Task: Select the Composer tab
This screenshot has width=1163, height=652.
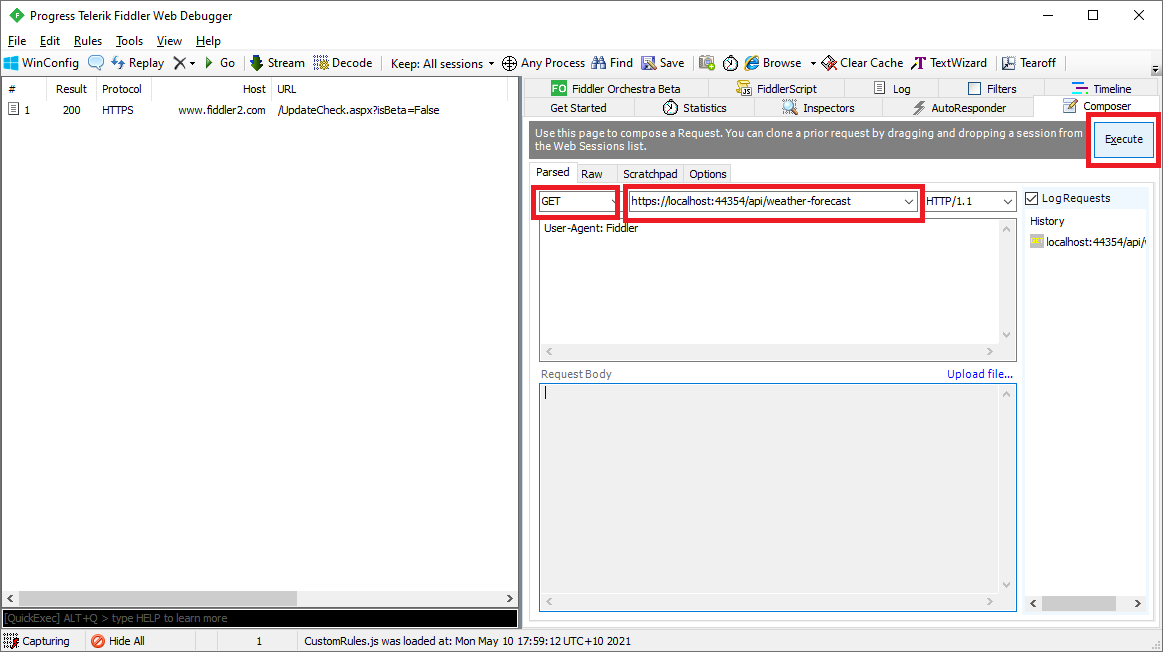Action: (1097, 106)
